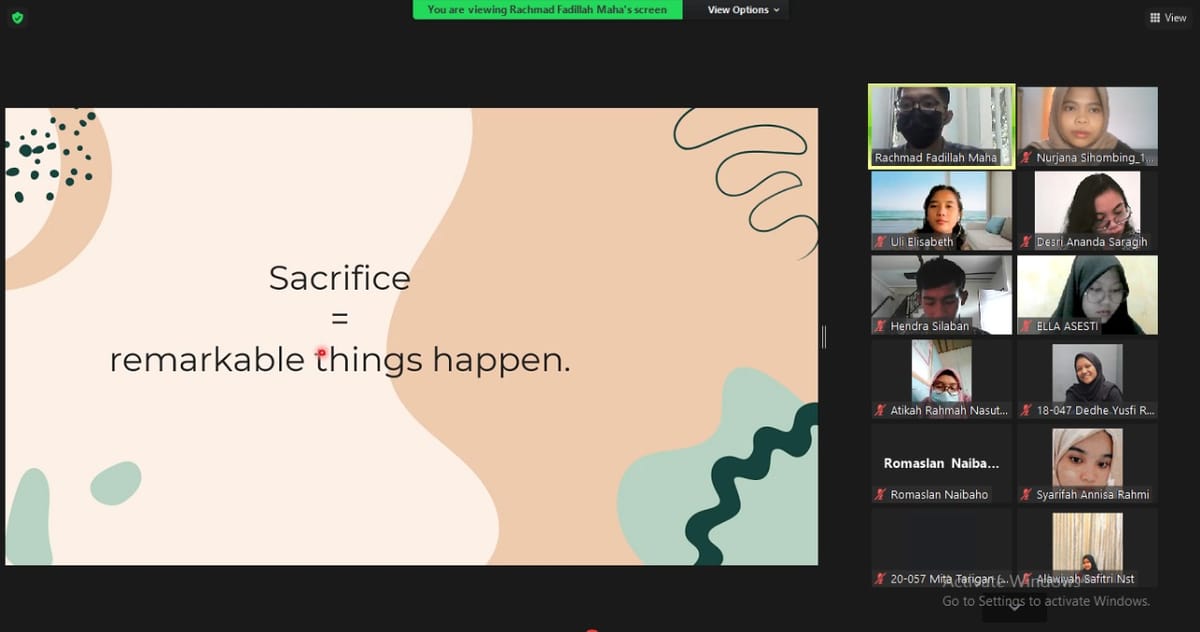The width and height of the screenshot is (1200, 632).
Task: Click the muted mic icon beside 20-057 Mita Tarigan
Action: click(880, 578)
